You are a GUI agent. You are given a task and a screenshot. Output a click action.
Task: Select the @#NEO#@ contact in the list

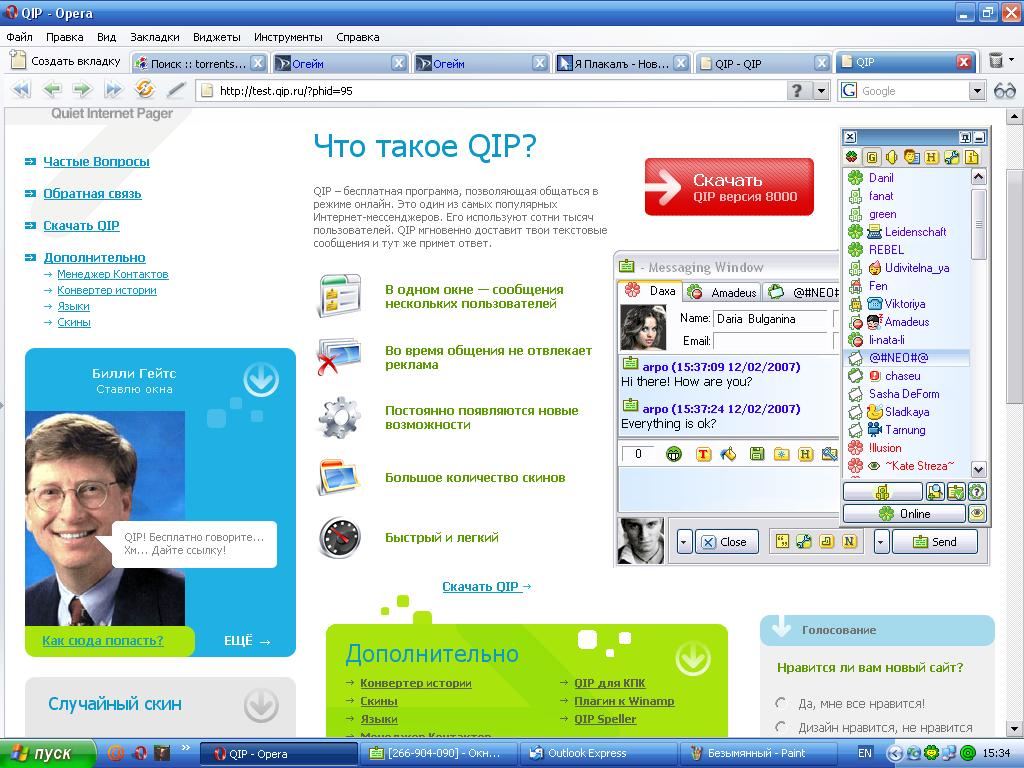[908, 357]
